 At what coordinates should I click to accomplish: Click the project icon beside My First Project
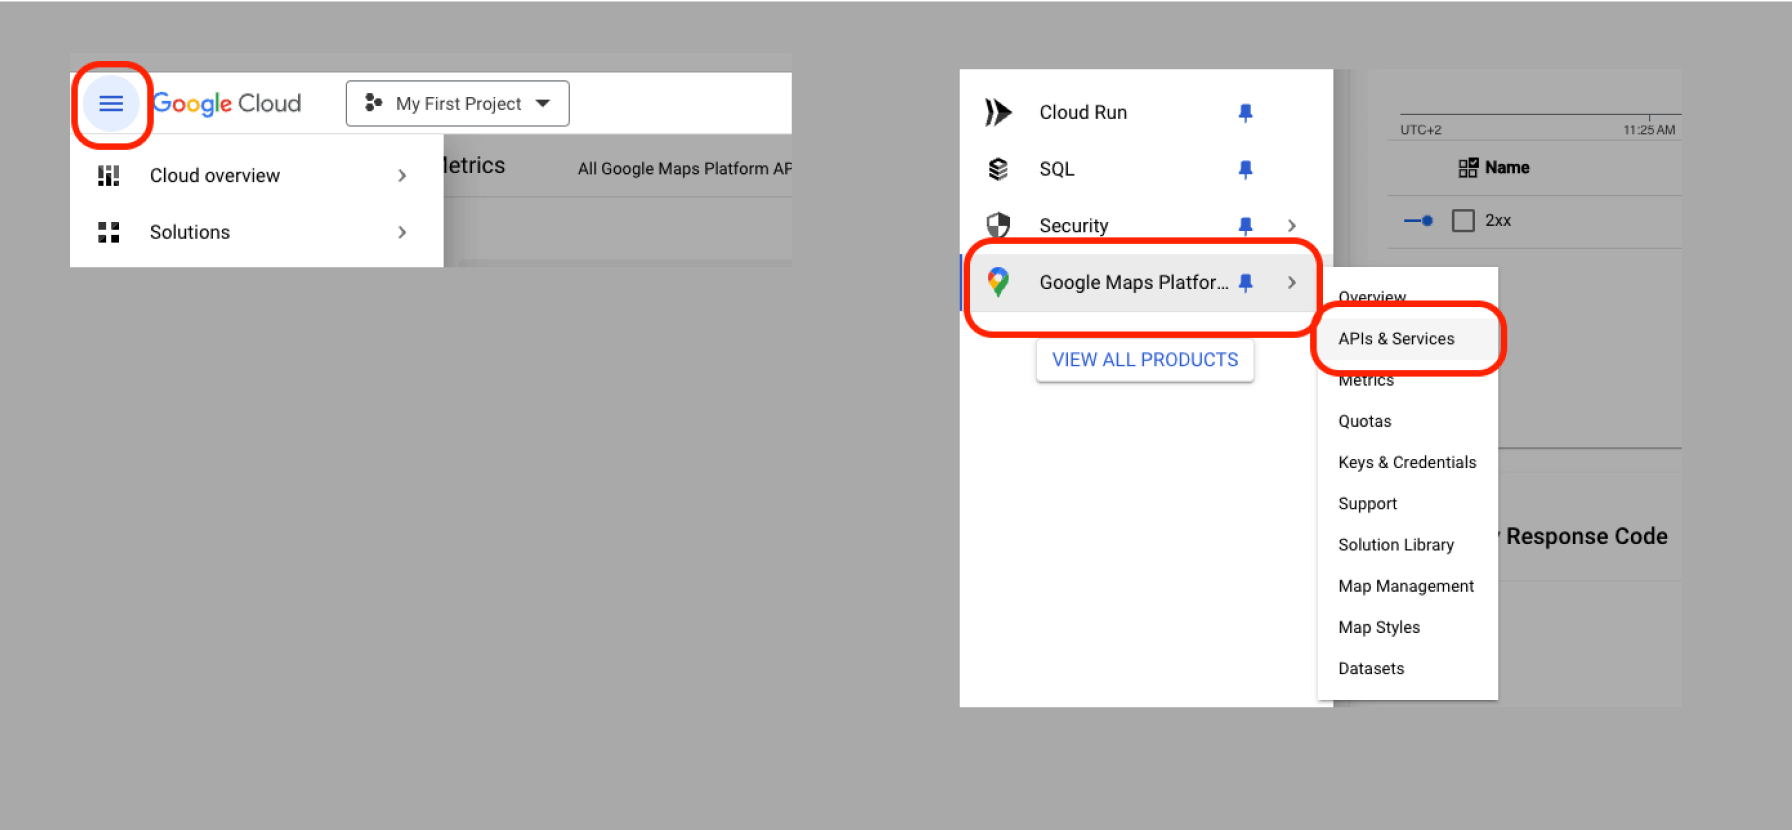click(x=374, y=103)
